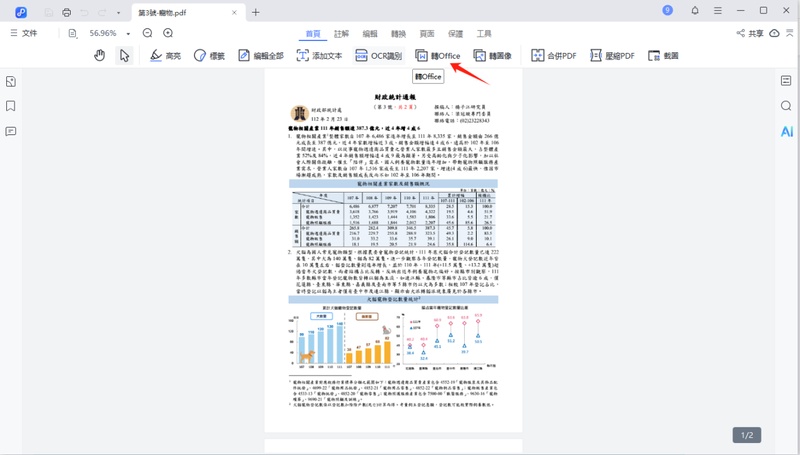
Task: Click the document title 財政統計通報
Action: click(x=395, y=96)
